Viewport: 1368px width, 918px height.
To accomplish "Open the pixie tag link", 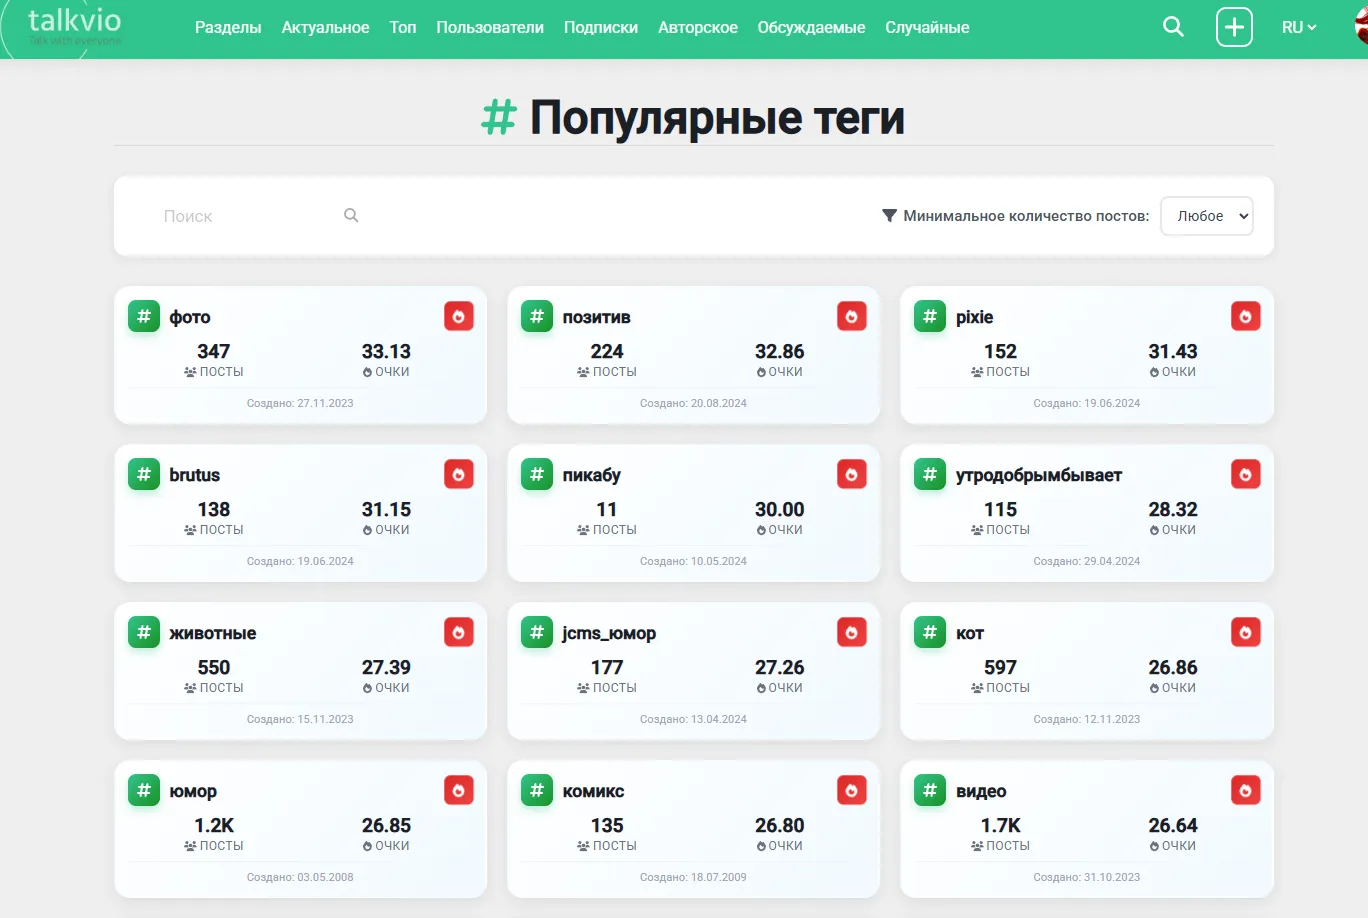I will (975, 317).
